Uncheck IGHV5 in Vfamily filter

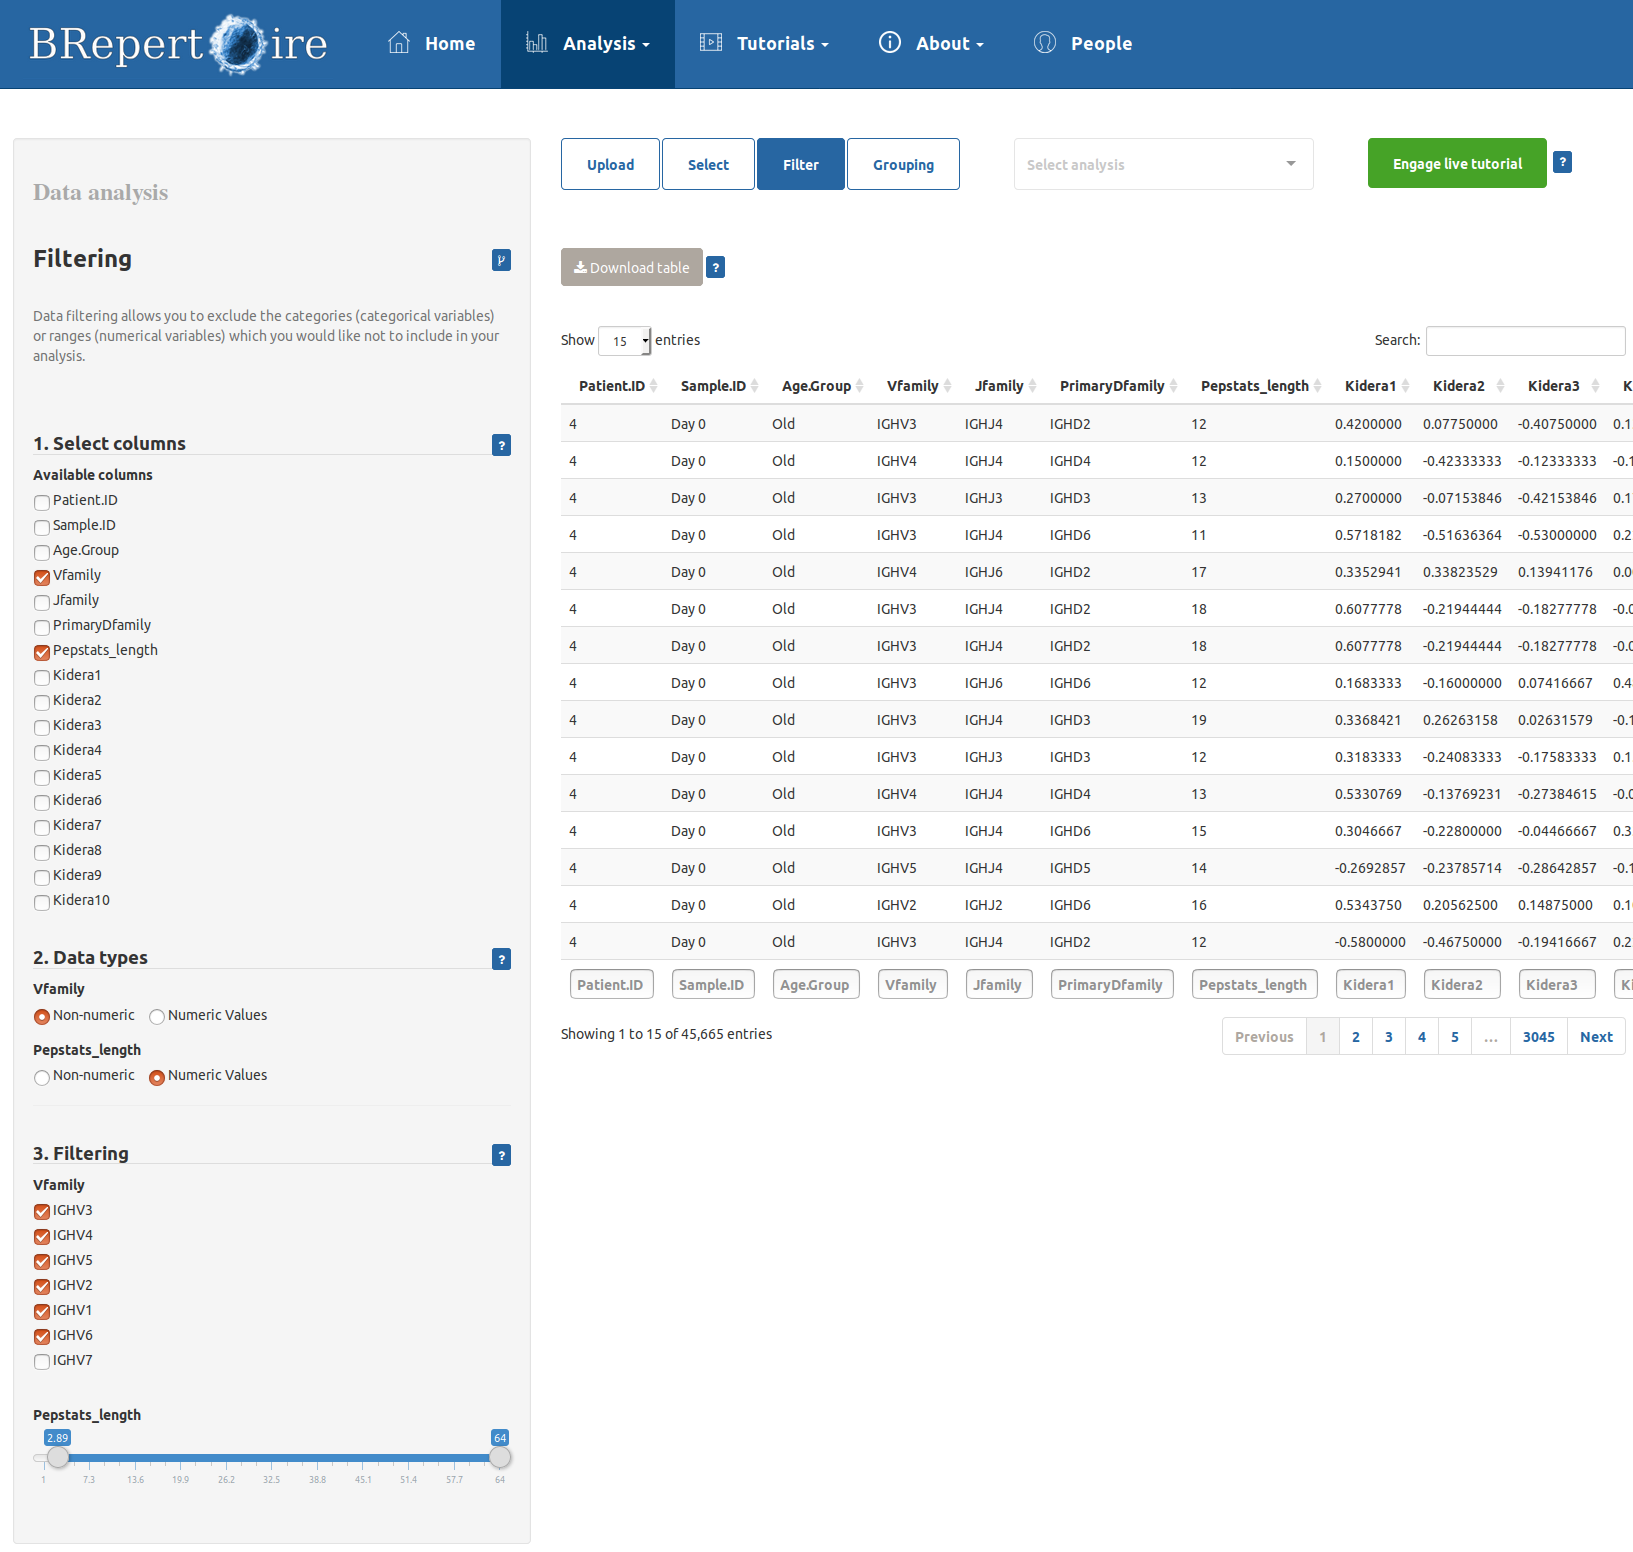coord(42,1262)
